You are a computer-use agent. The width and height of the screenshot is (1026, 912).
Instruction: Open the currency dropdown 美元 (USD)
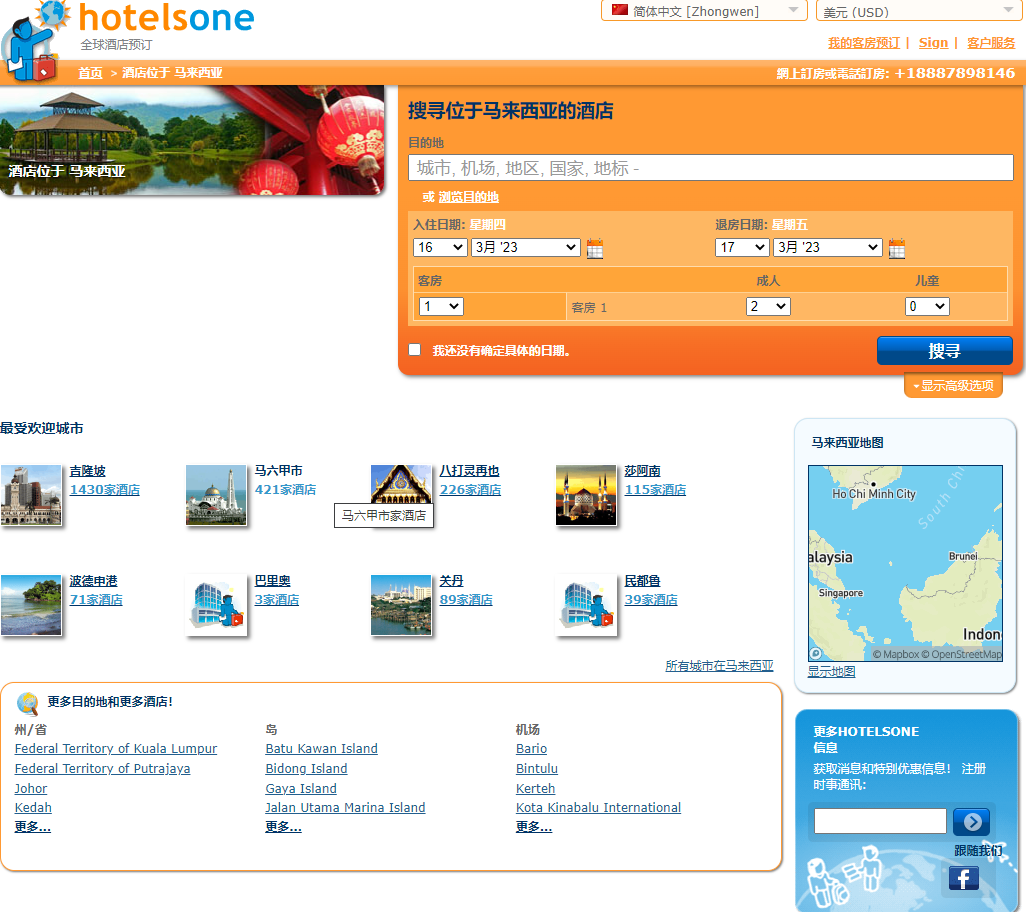919,10
